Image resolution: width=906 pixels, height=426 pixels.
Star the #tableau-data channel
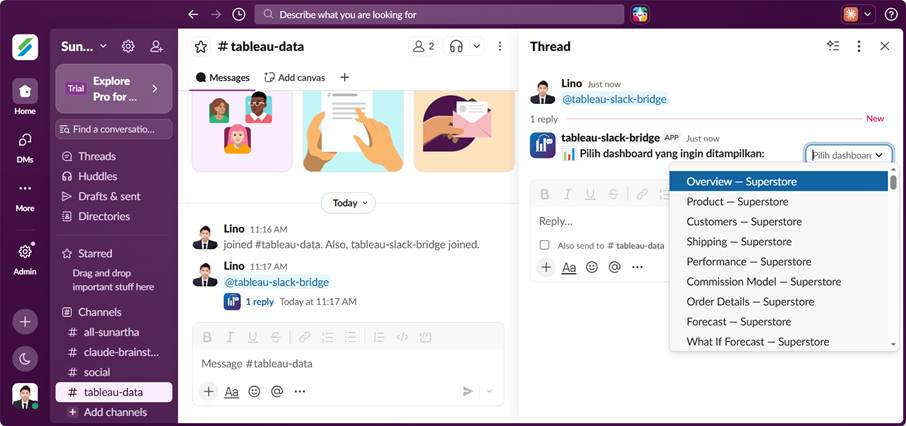pos(200,47)
